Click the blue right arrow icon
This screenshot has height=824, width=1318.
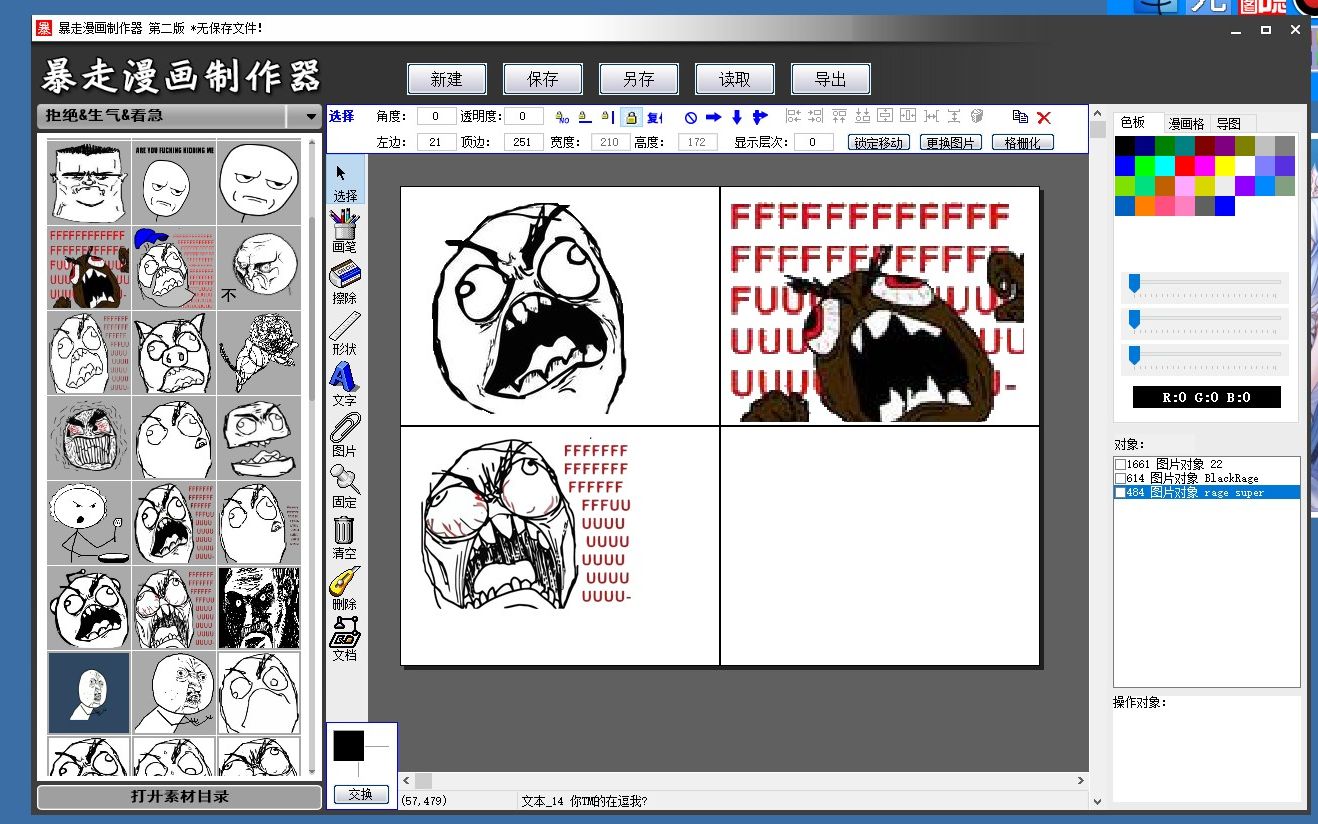coord(714,117)
